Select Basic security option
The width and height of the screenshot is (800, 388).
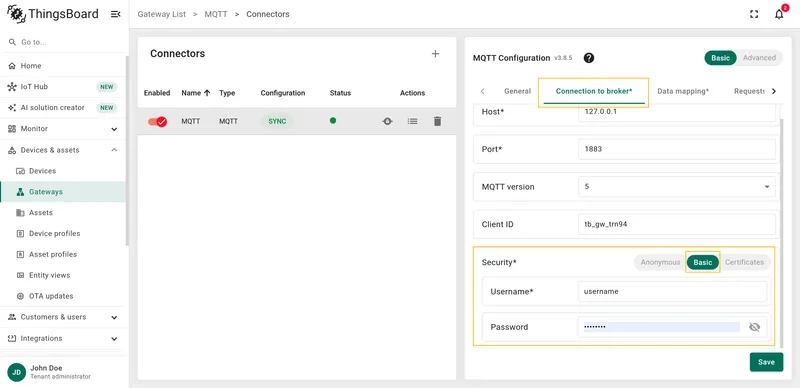coord(703,262)
